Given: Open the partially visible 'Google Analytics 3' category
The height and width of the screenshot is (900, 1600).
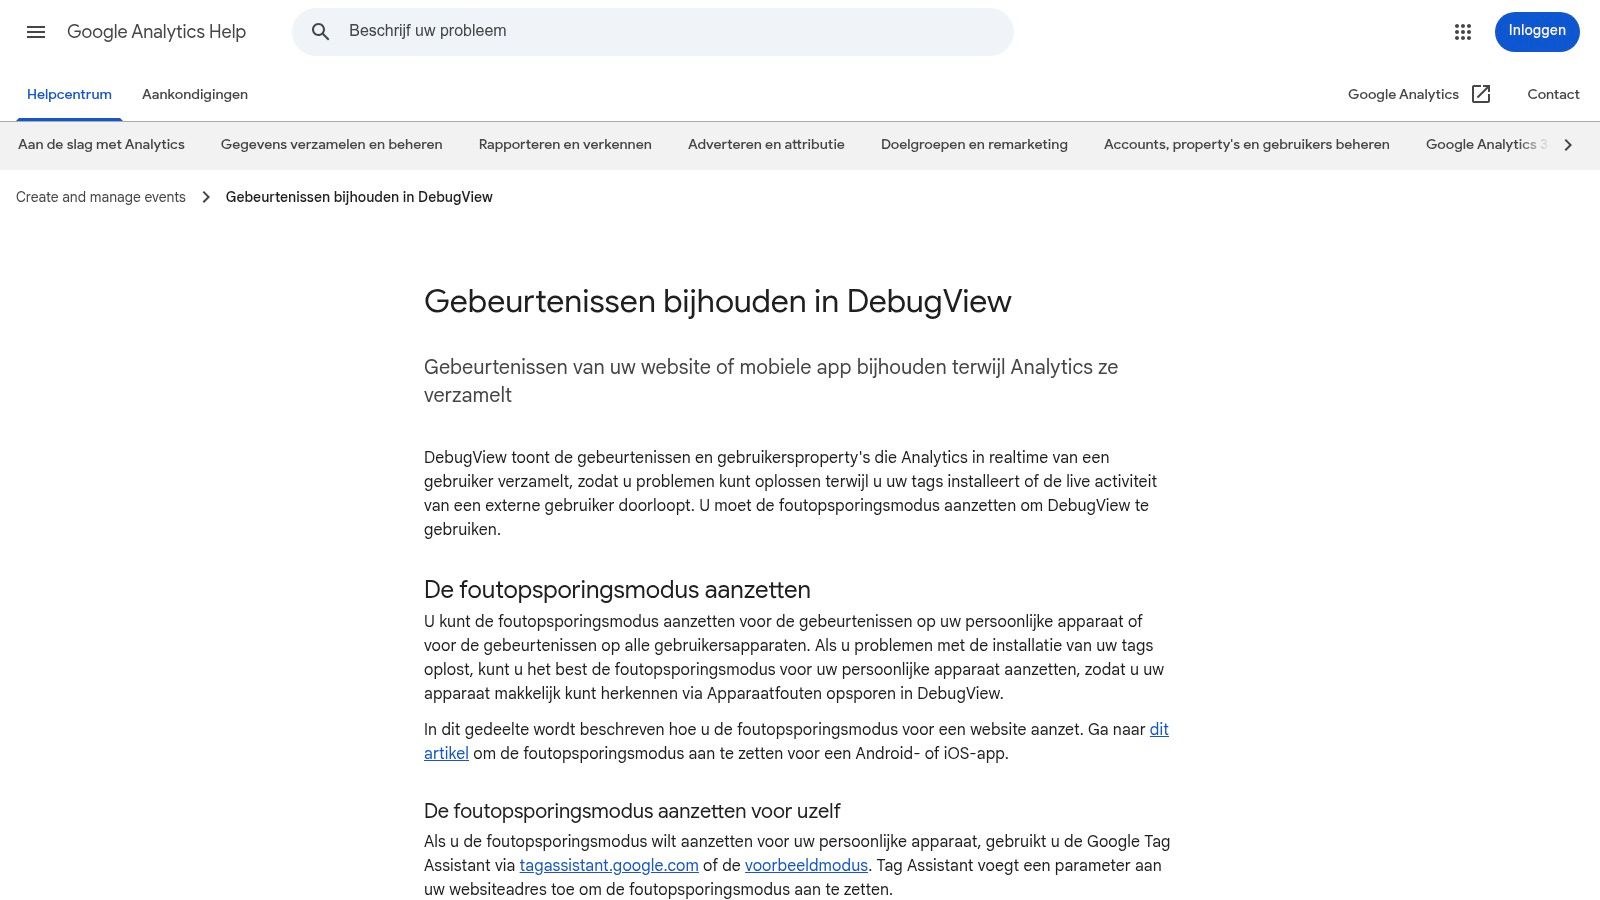Looking at the screenshot, I should [x=1486, y=145].
